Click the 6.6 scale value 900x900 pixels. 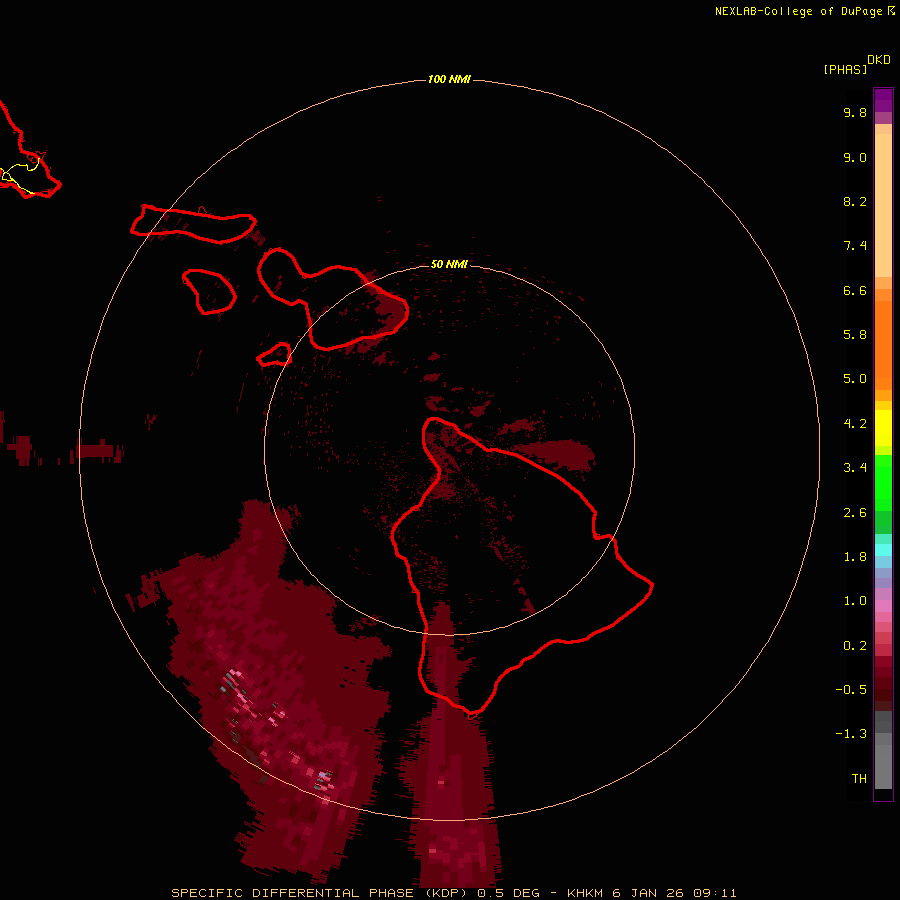pos(855,290)
